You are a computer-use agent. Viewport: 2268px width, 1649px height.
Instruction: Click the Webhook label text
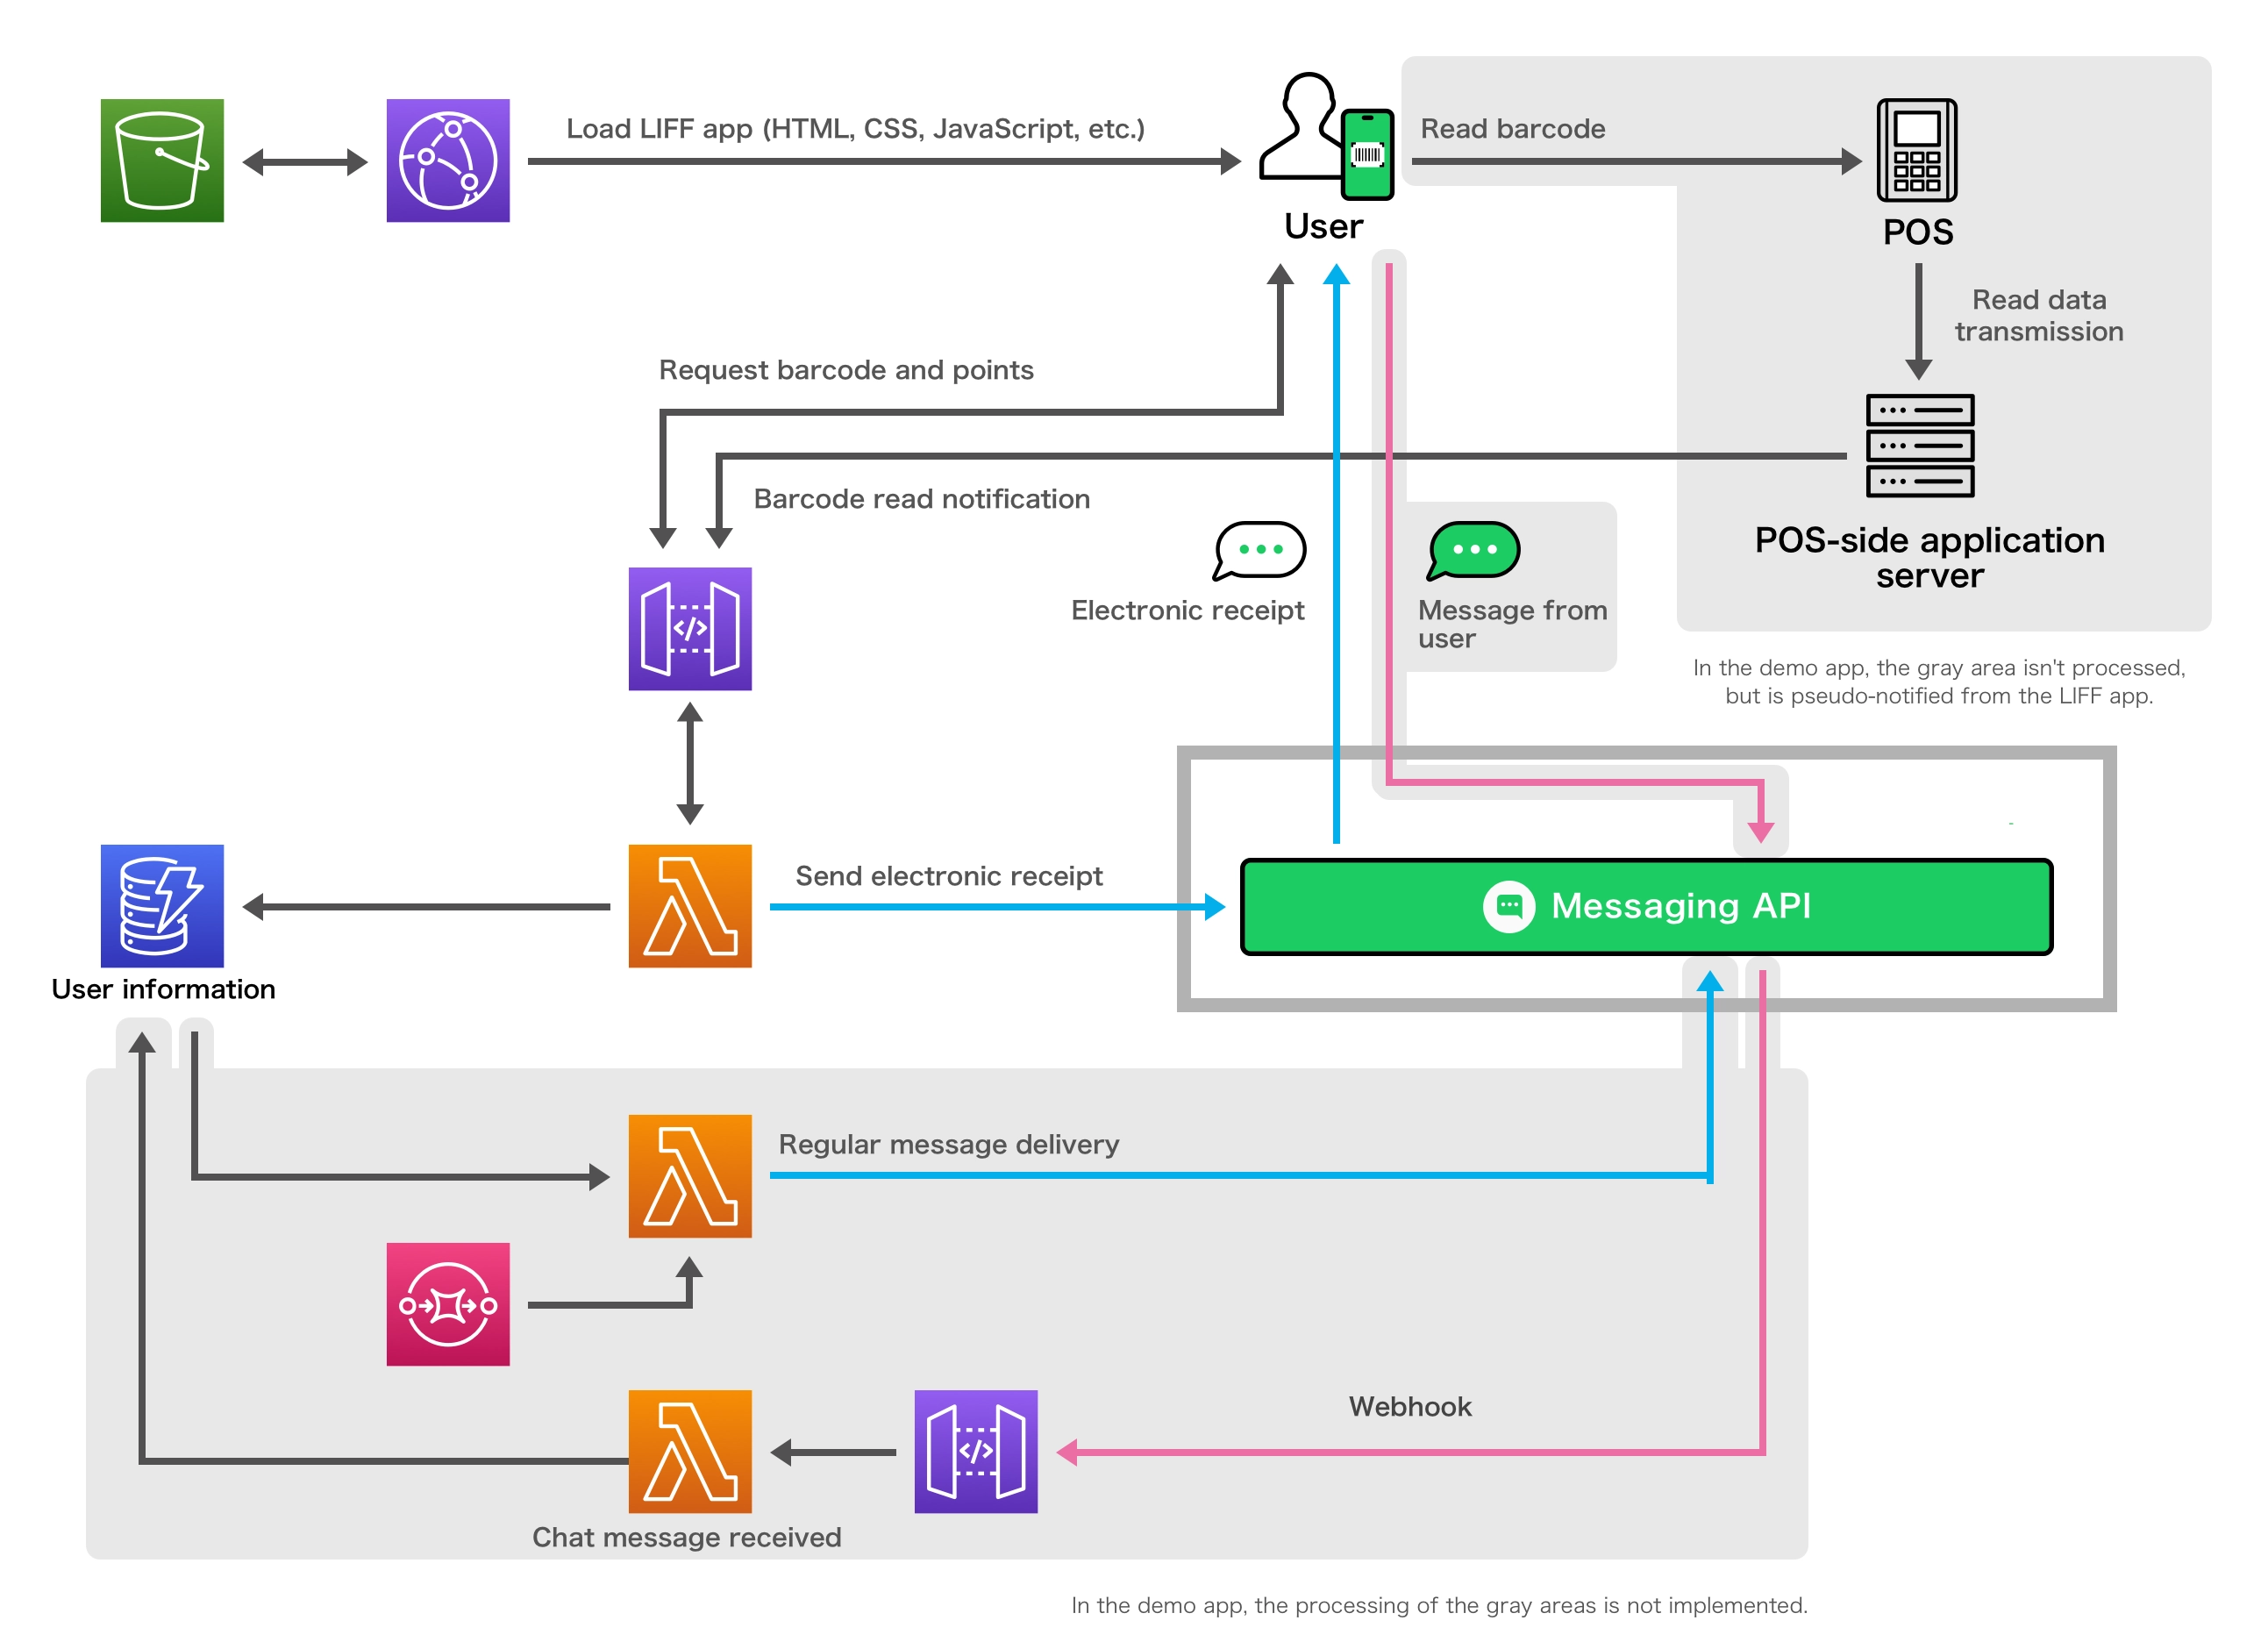(1409, 1405)
